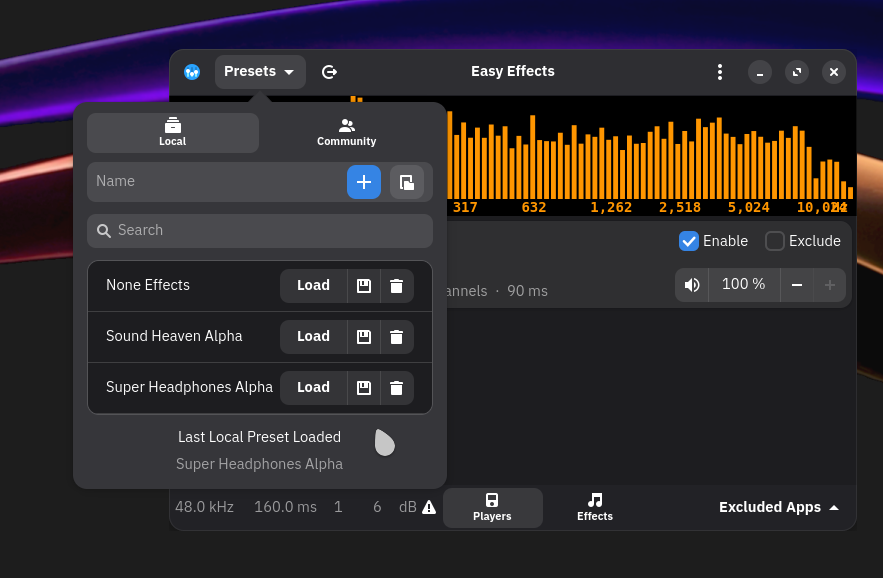This screenshot has height=578, width=883.
Task: Delete the Sound Heaven Alpha preset
Action: click(x=396, y=336)
